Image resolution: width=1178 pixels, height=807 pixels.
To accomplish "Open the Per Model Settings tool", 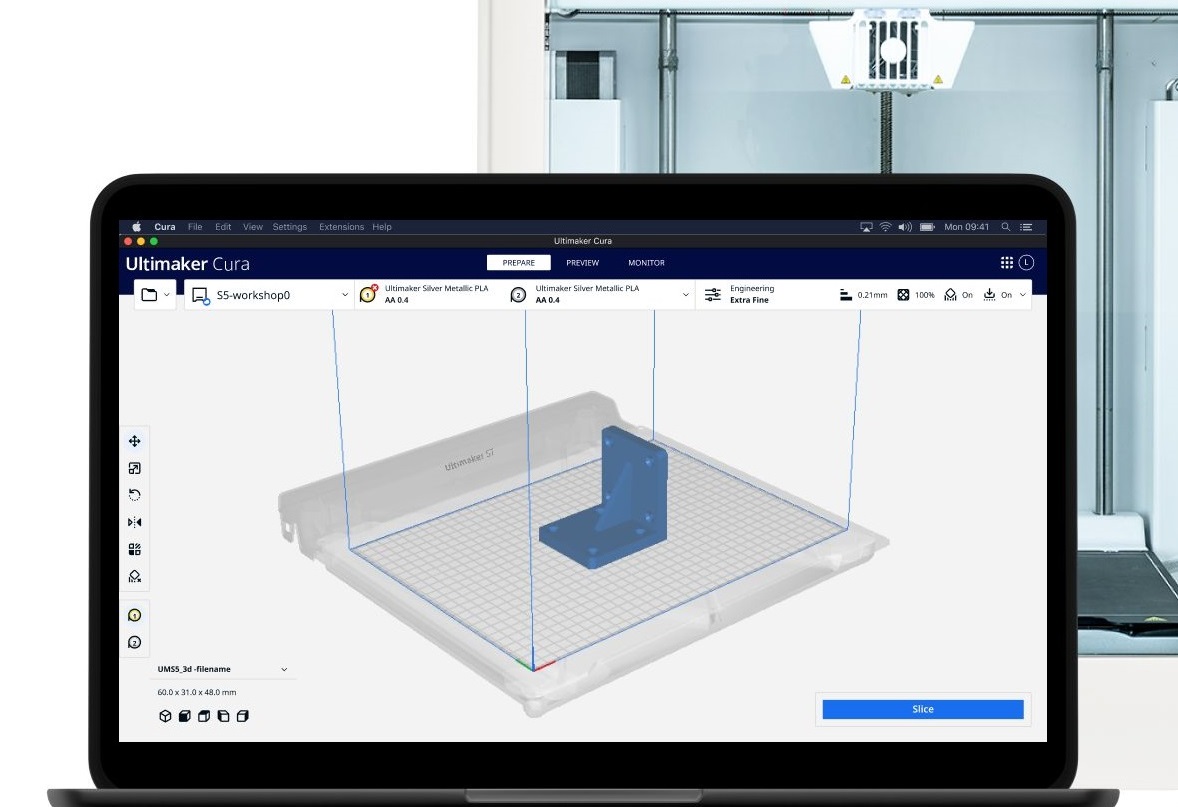I will coord(134,549).
